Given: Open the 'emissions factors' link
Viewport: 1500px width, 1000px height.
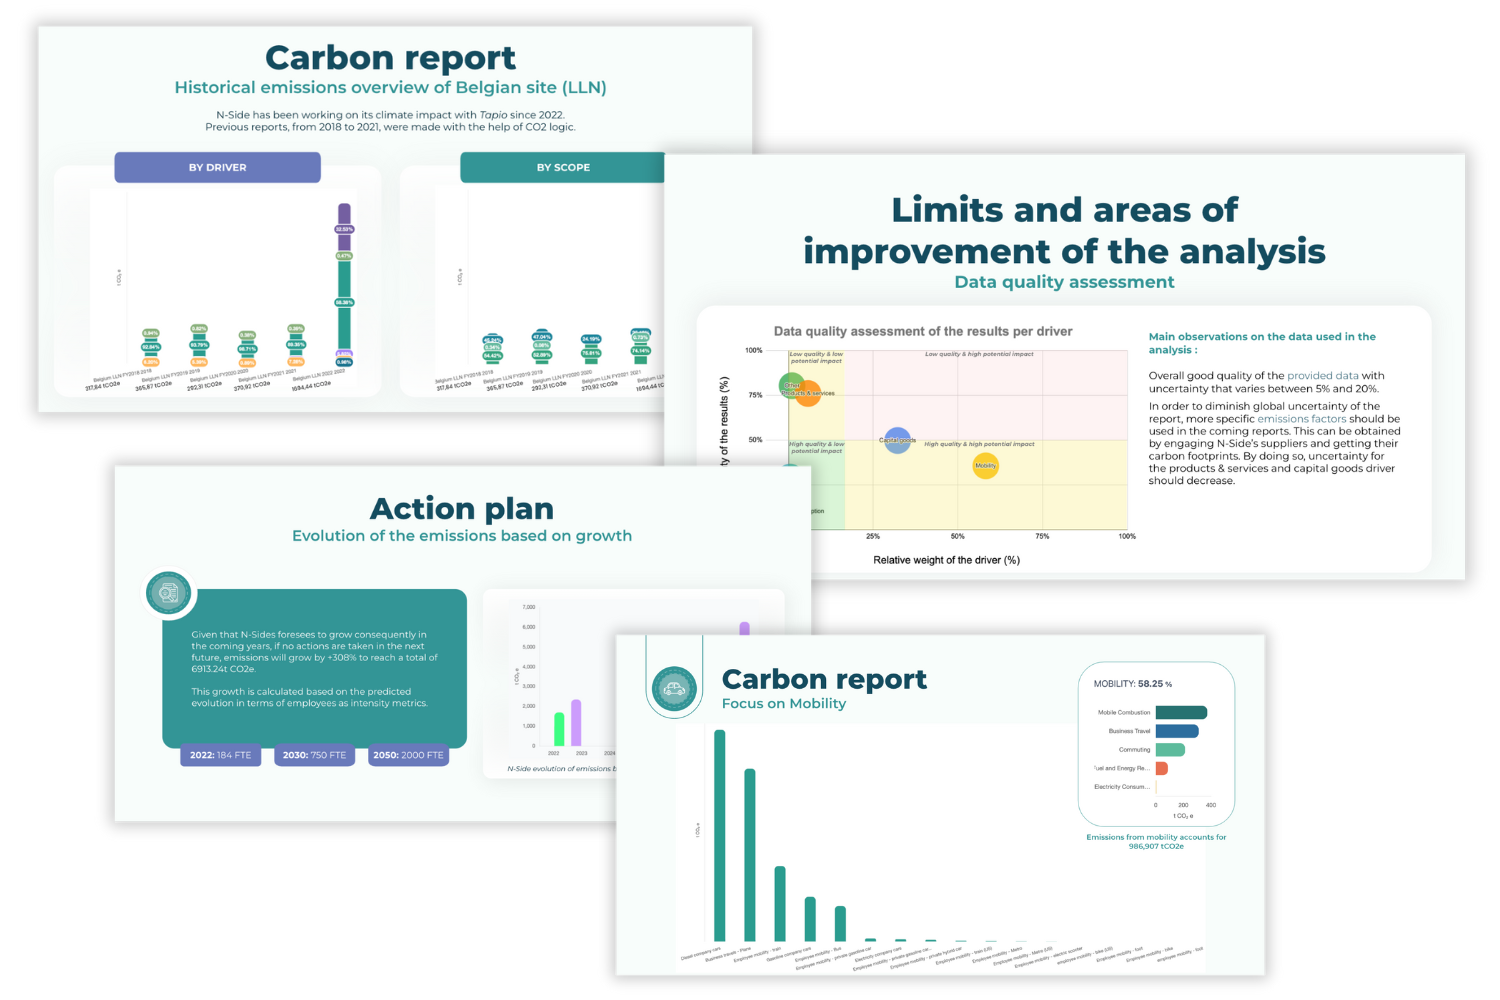Looking at the screenshot, I should (1302, 419).
